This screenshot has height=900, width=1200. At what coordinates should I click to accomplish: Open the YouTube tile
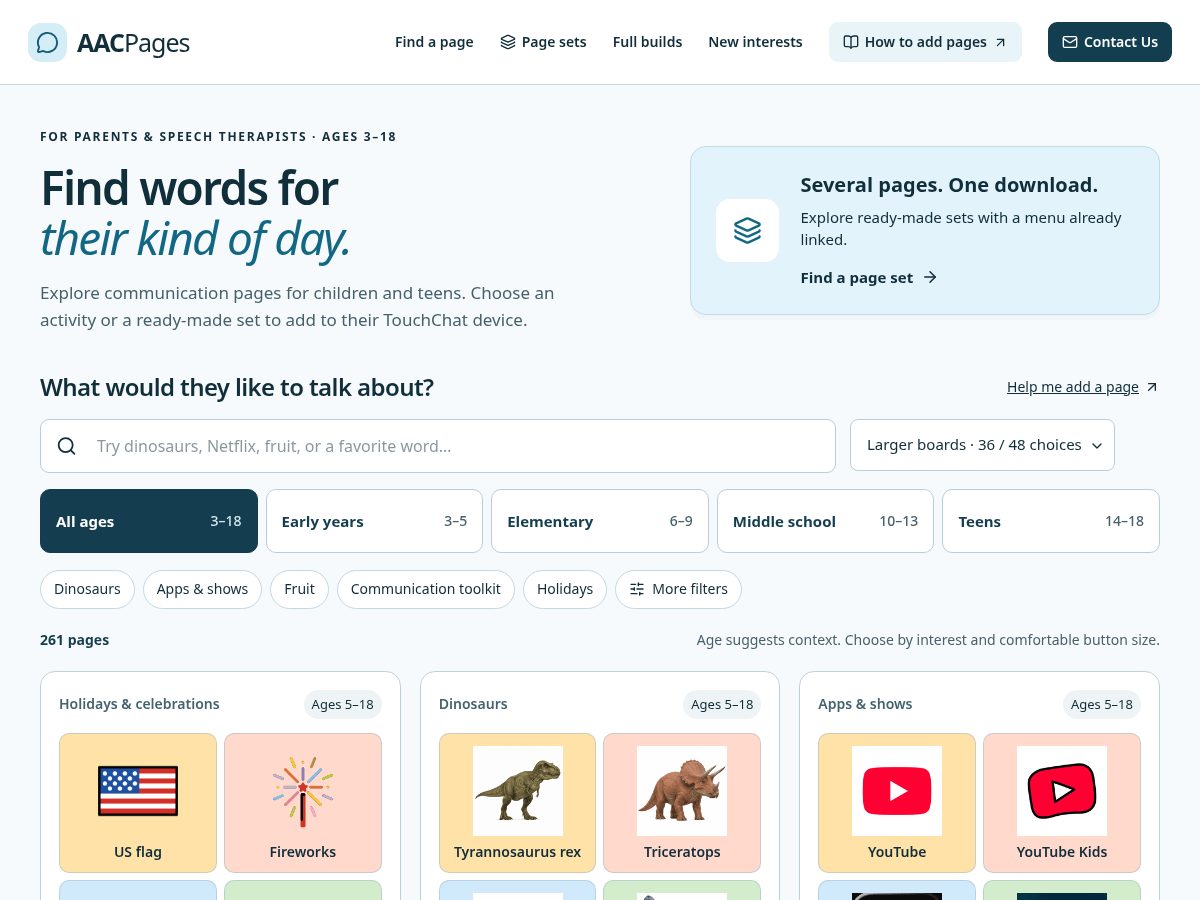(897, 803)
